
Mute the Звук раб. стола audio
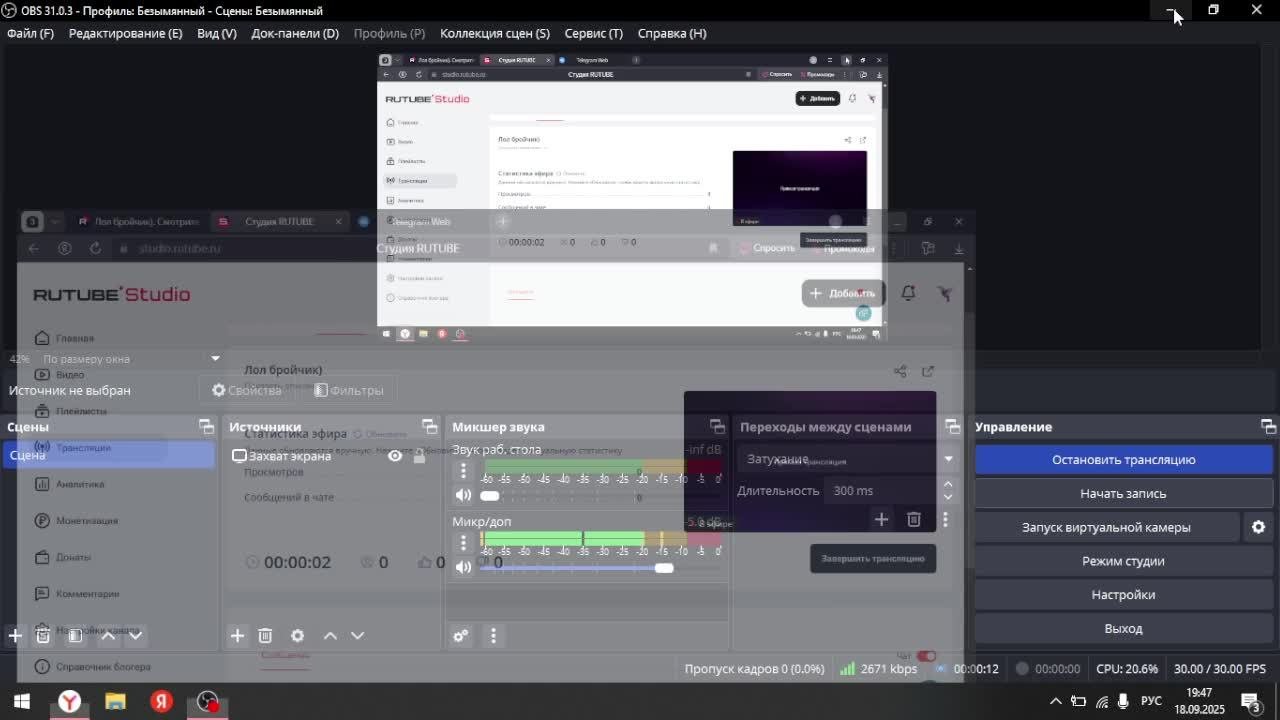coord(463,495)
